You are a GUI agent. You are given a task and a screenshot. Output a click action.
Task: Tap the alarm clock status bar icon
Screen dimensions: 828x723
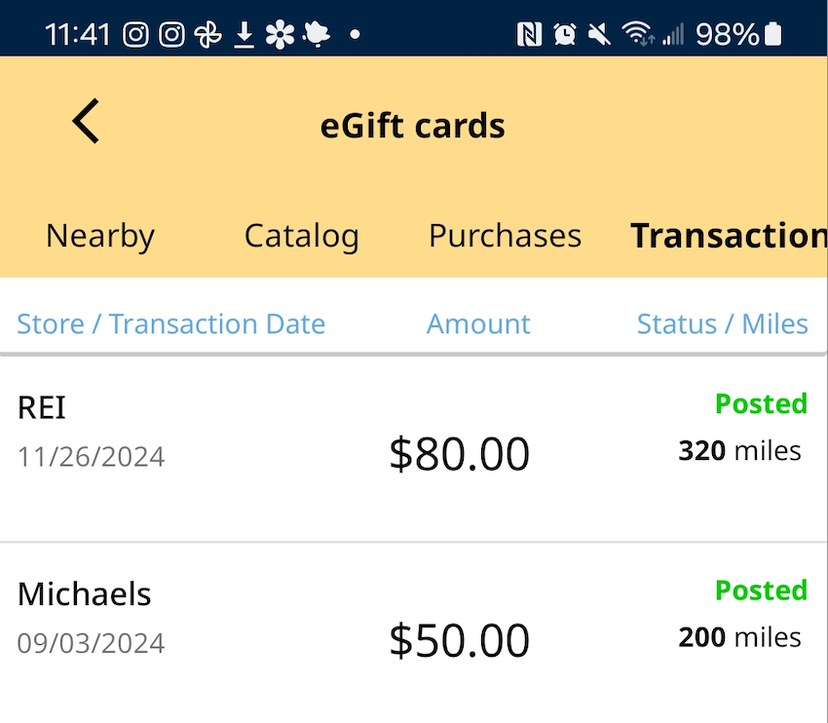564,33
